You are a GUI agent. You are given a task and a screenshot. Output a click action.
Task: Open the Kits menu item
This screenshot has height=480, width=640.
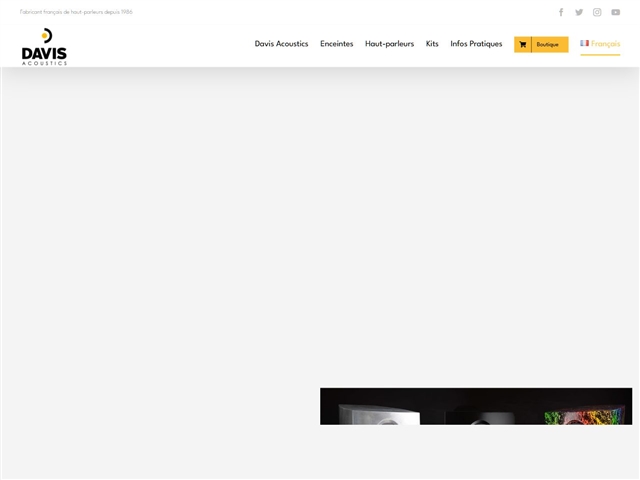coord(432,44)
